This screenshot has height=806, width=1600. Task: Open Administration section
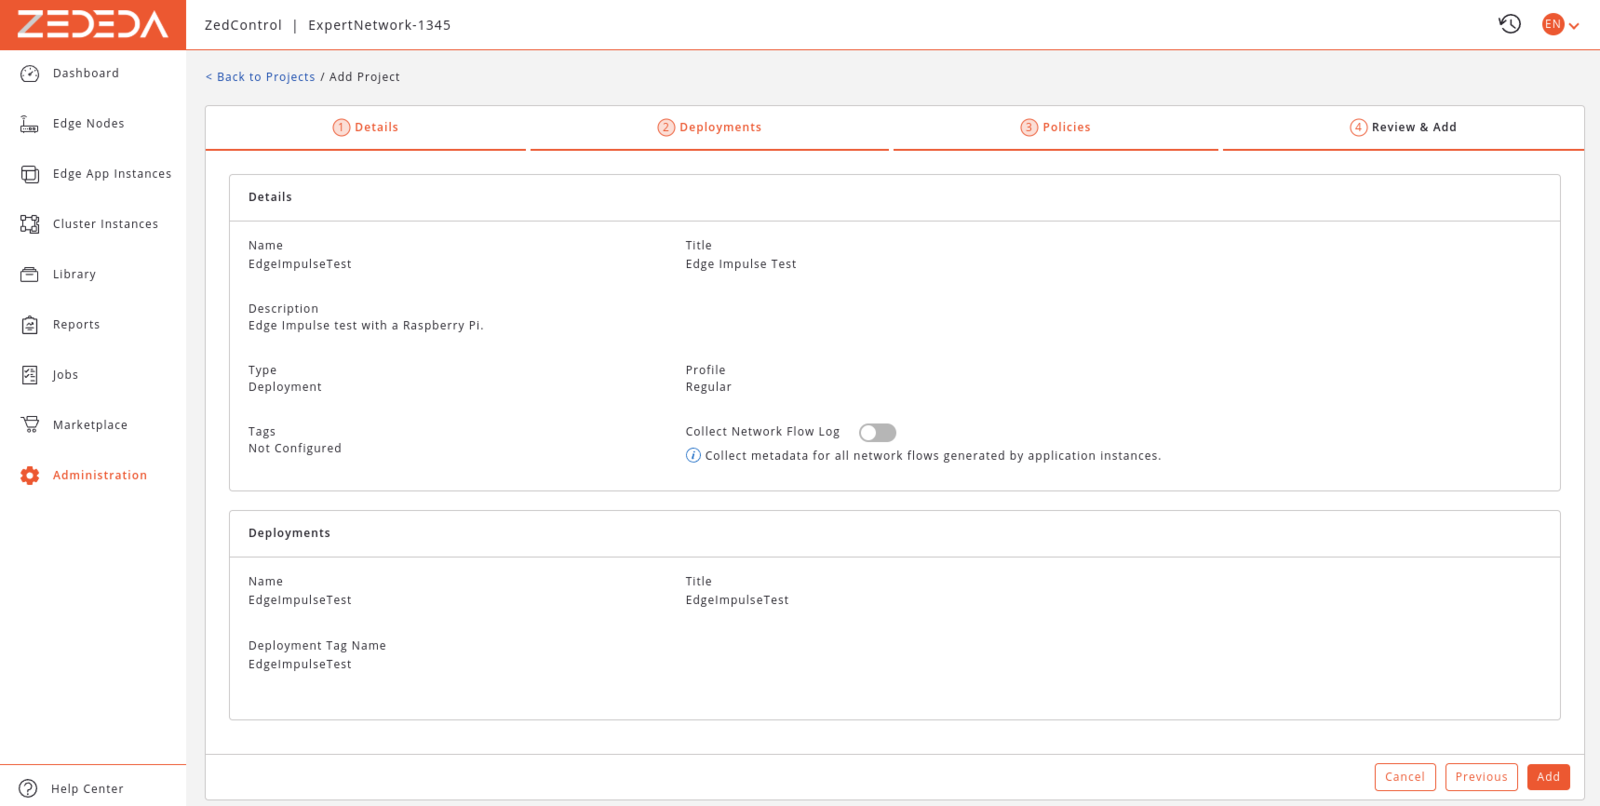(100, 476)
